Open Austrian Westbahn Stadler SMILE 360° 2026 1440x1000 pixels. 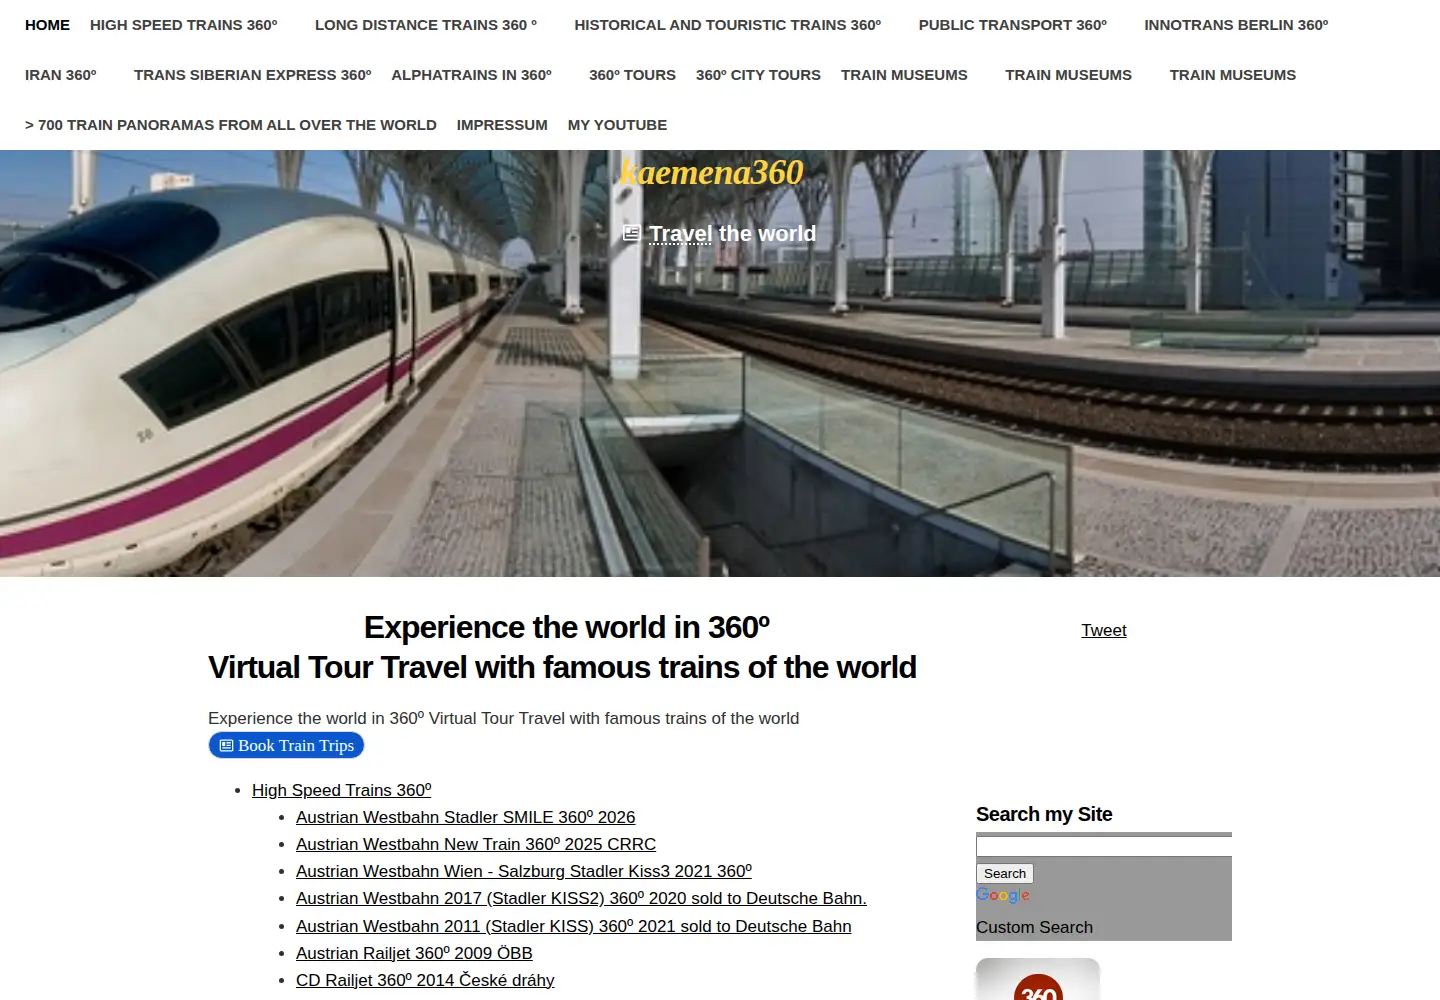[466, 817]
